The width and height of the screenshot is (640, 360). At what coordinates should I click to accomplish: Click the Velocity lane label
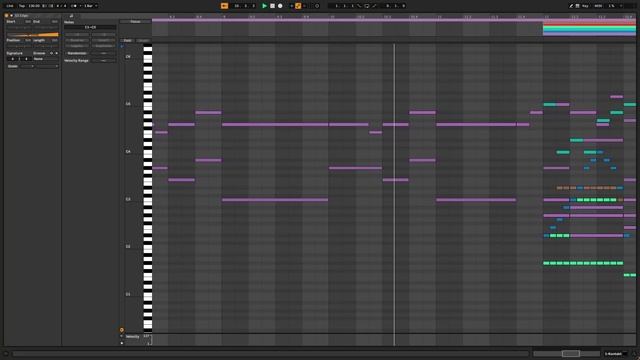coord(132,336)
